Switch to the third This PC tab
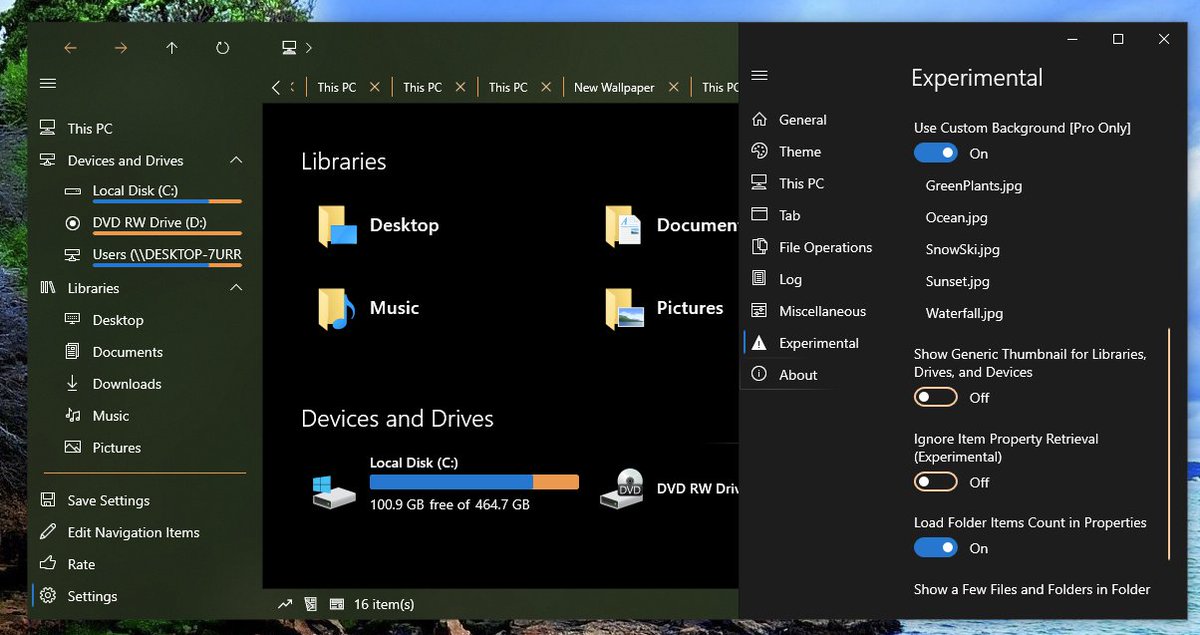Image resolution: width=1200 pixels, height=635 pixels. coord(508,87)
